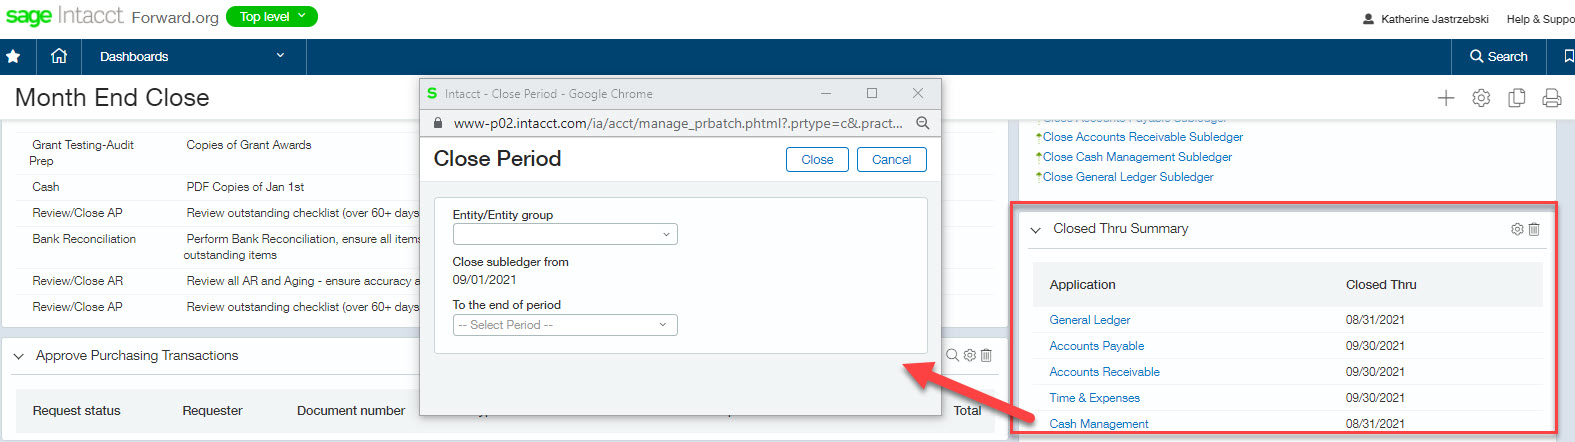Collapse the Closed Thru Summary section
Viewport: 1575px width, 442px height.
1036,230
